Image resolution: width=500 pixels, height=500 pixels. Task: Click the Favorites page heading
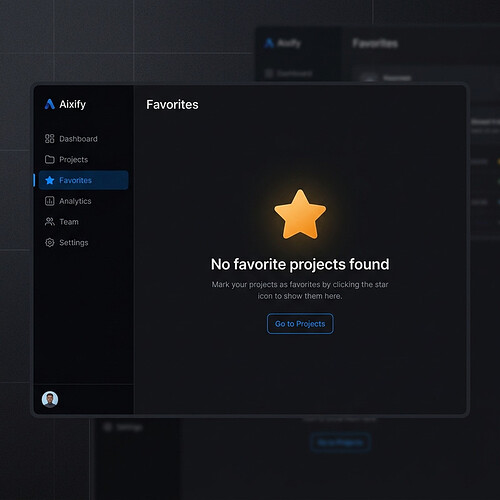[172, 105]
